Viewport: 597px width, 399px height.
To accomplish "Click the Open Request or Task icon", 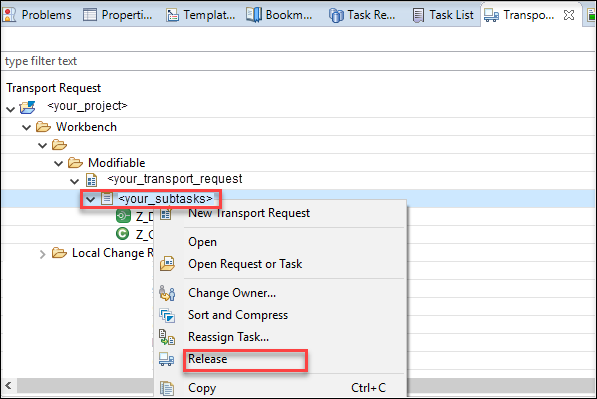I will (x=167, y=263).
